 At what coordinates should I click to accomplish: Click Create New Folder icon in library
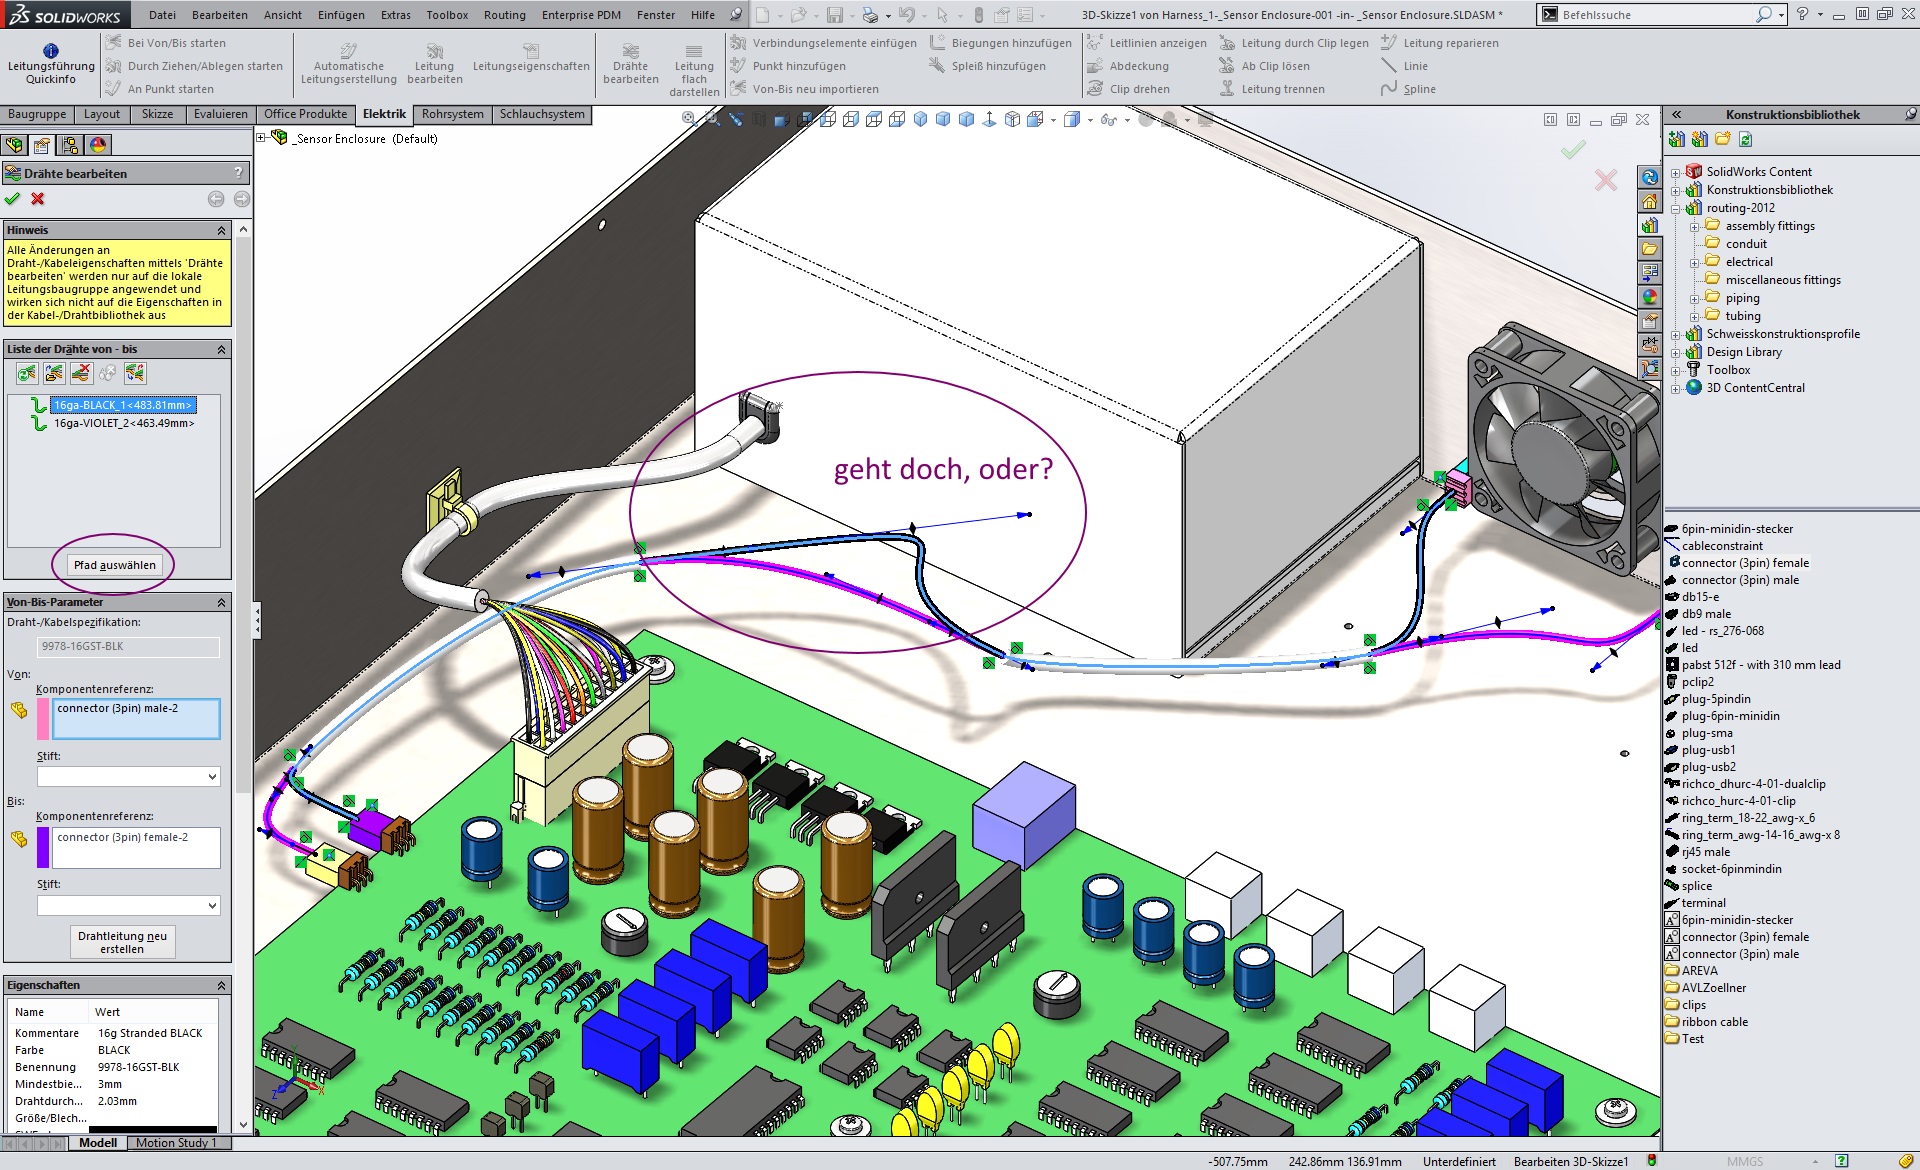(x=1722, y=139)
